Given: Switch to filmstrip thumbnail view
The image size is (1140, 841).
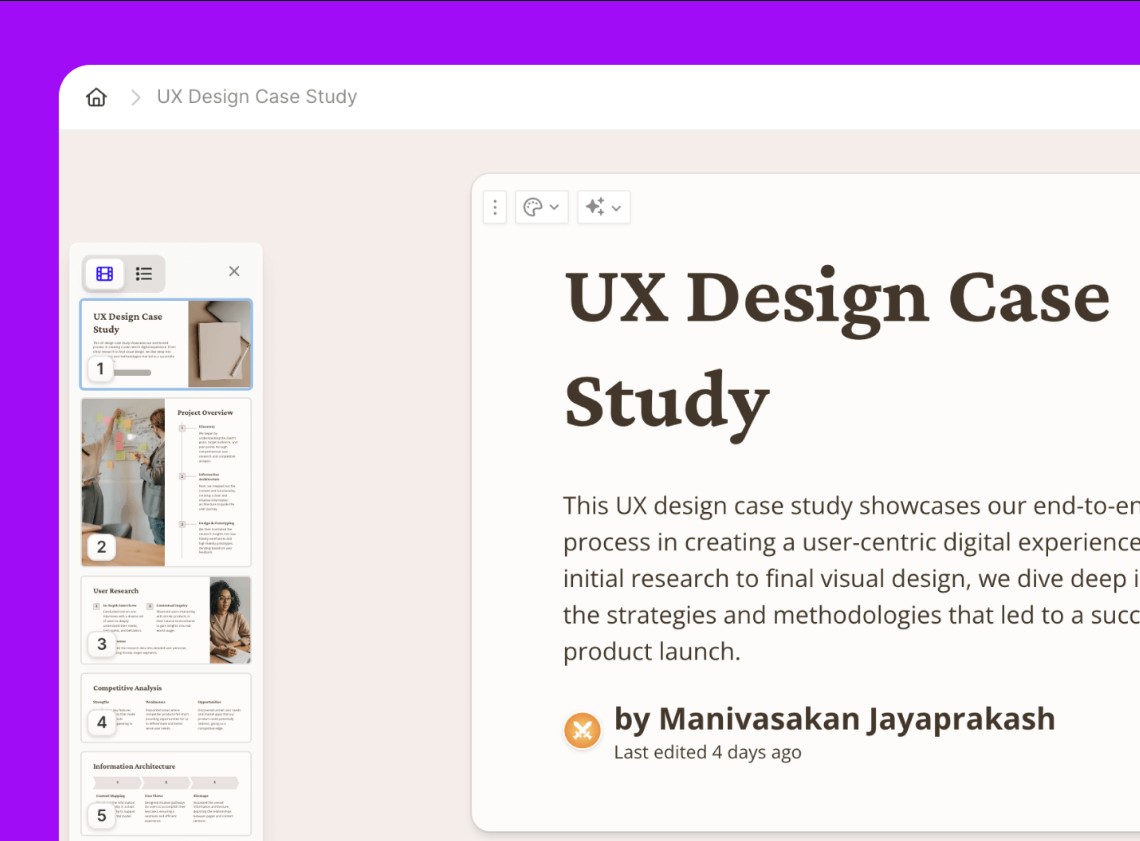Looking at the screenshot, I should (x=105, y=273).
